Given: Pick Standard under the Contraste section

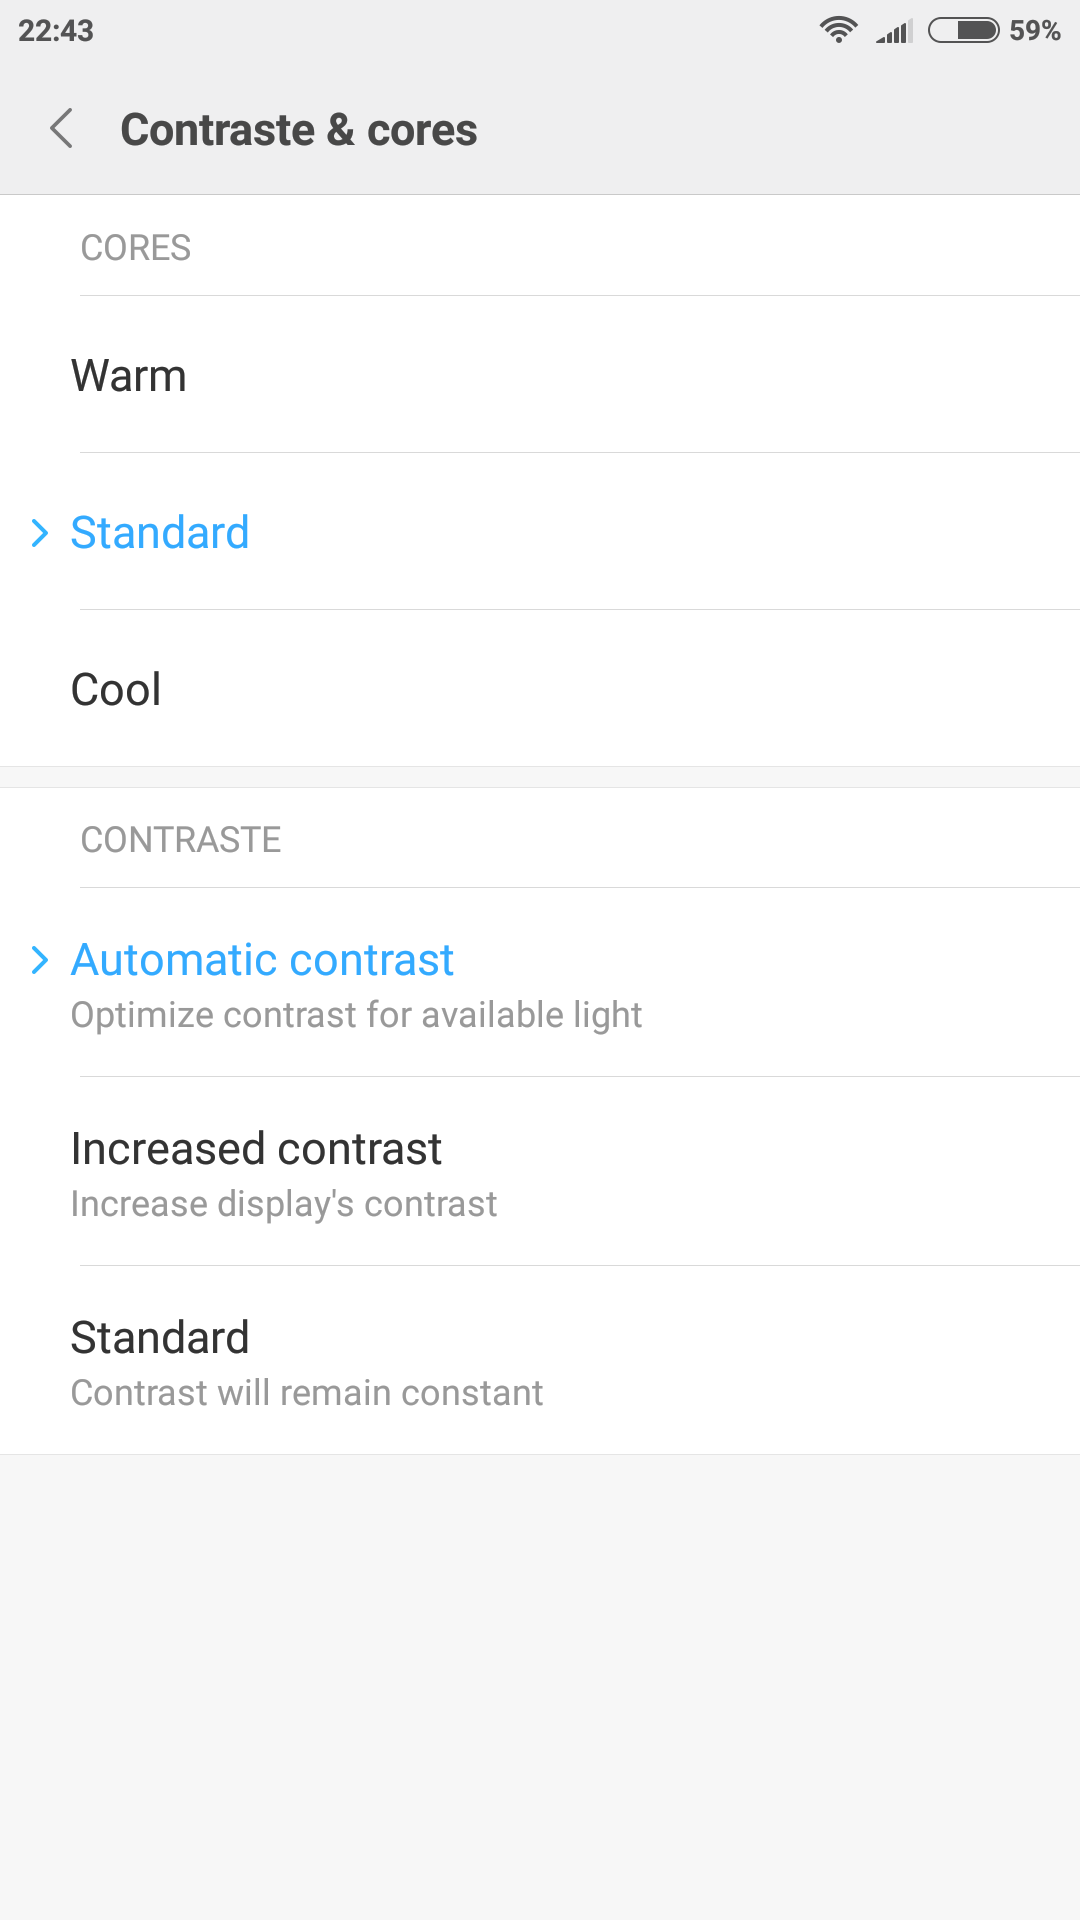Looking at the screenshot, I should click(540, 1361).
